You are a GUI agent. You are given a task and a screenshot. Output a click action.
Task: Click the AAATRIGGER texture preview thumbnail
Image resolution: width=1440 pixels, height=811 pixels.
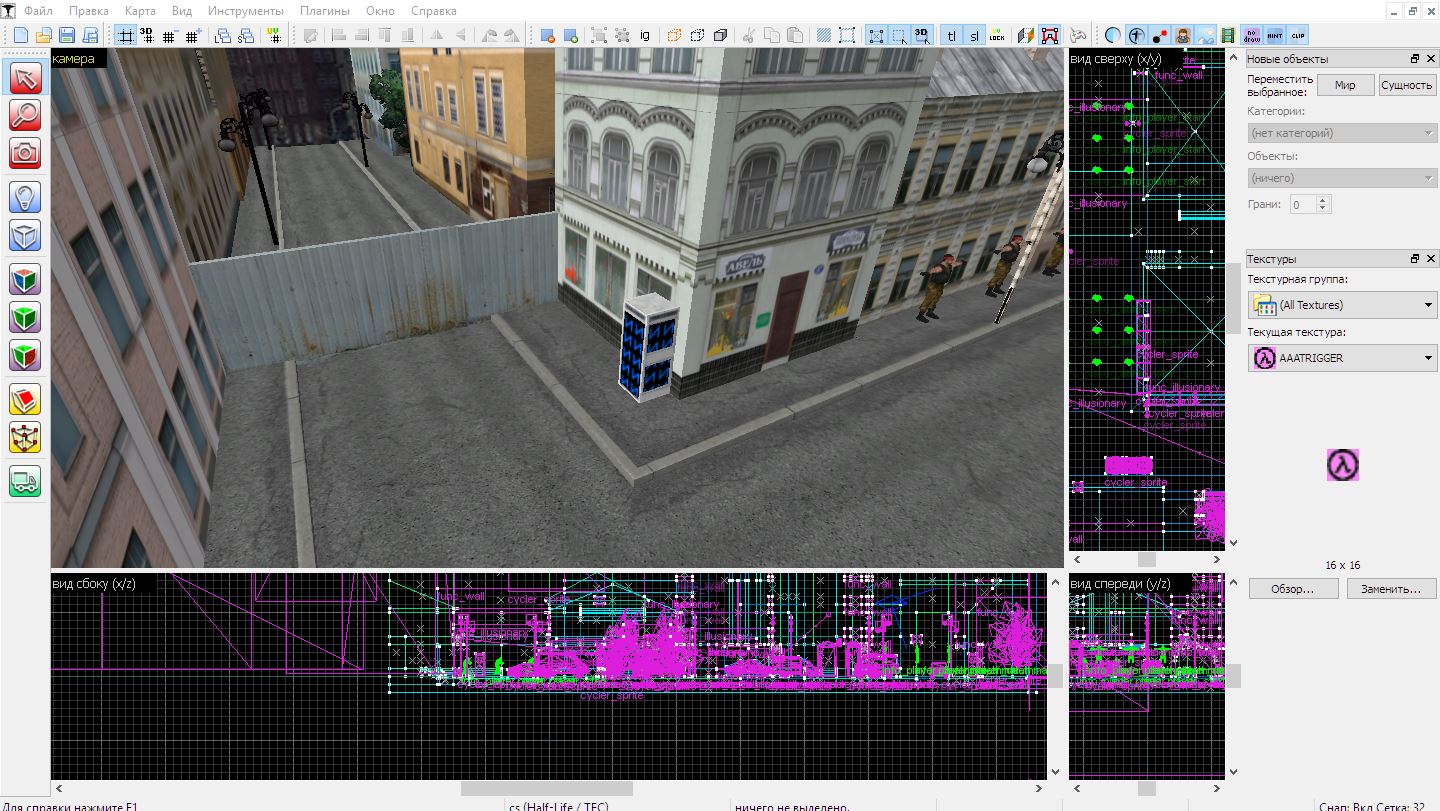[1342, 465]
